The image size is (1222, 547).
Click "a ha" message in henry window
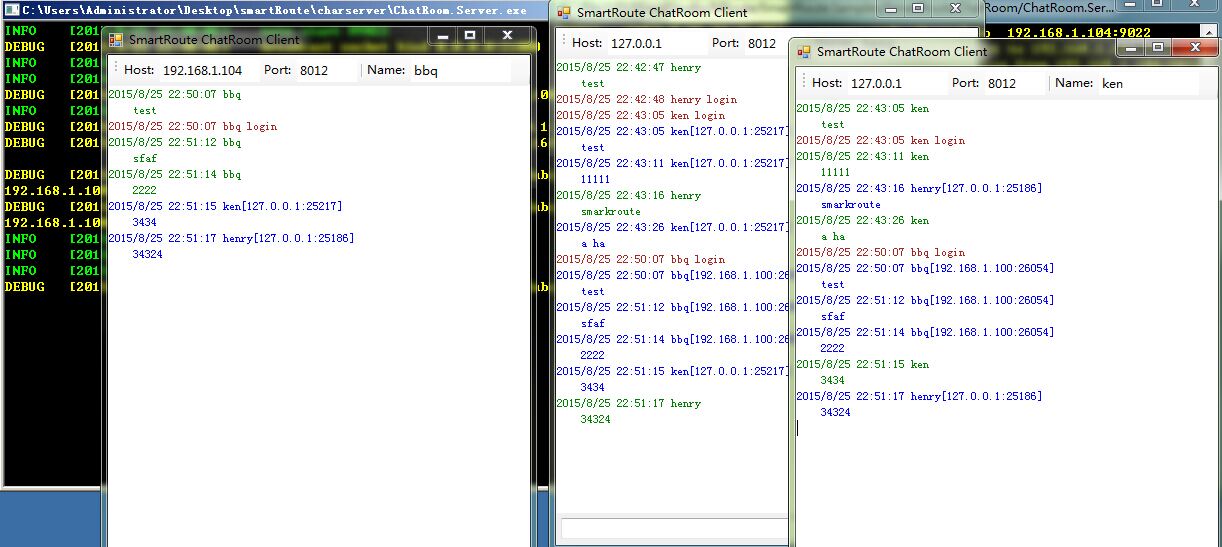pos(592,244)
